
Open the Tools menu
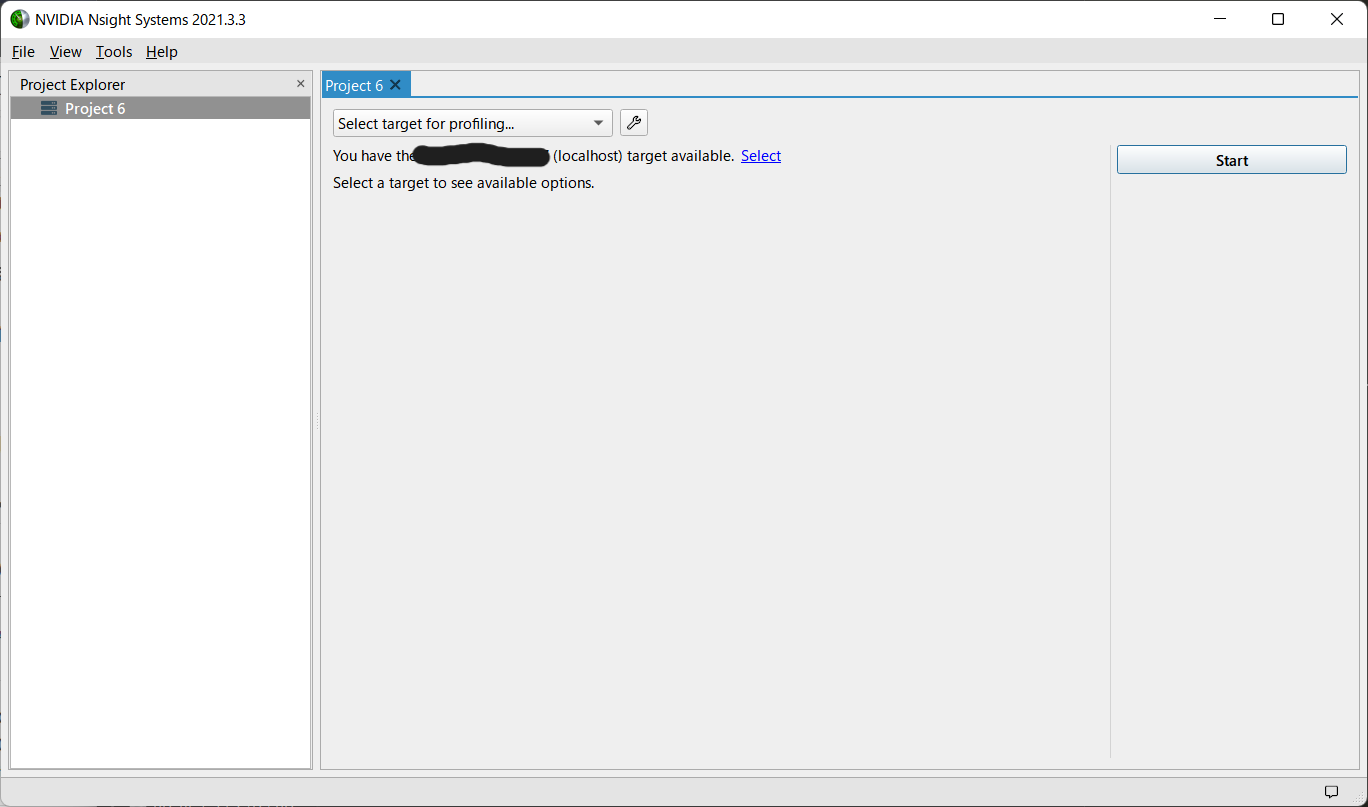114,52
